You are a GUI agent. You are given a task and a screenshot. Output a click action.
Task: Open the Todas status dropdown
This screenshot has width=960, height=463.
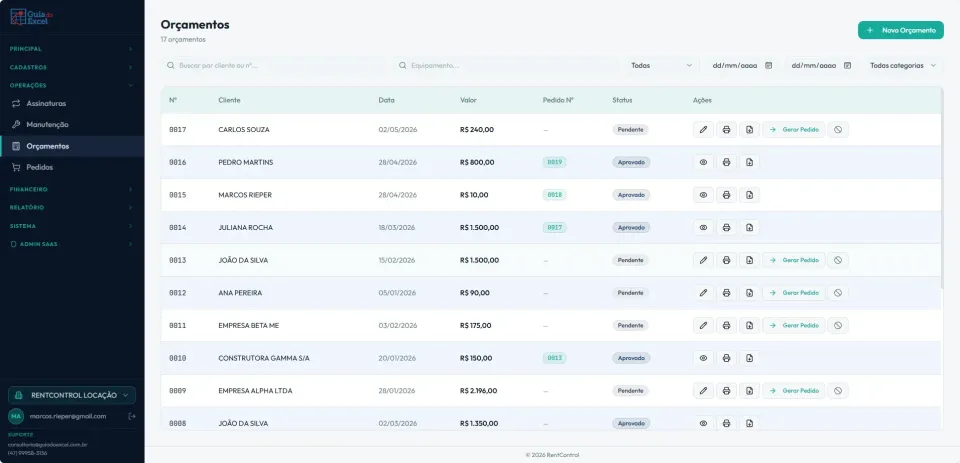[661, 66]
